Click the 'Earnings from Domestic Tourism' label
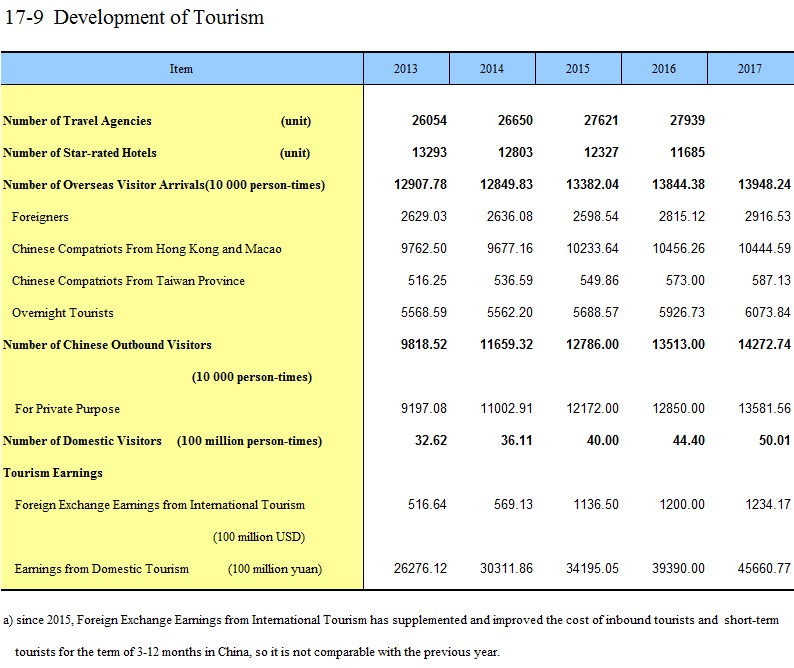Viewport: 794px width, 668px height. pyautogui.click(x=102, y=569)
